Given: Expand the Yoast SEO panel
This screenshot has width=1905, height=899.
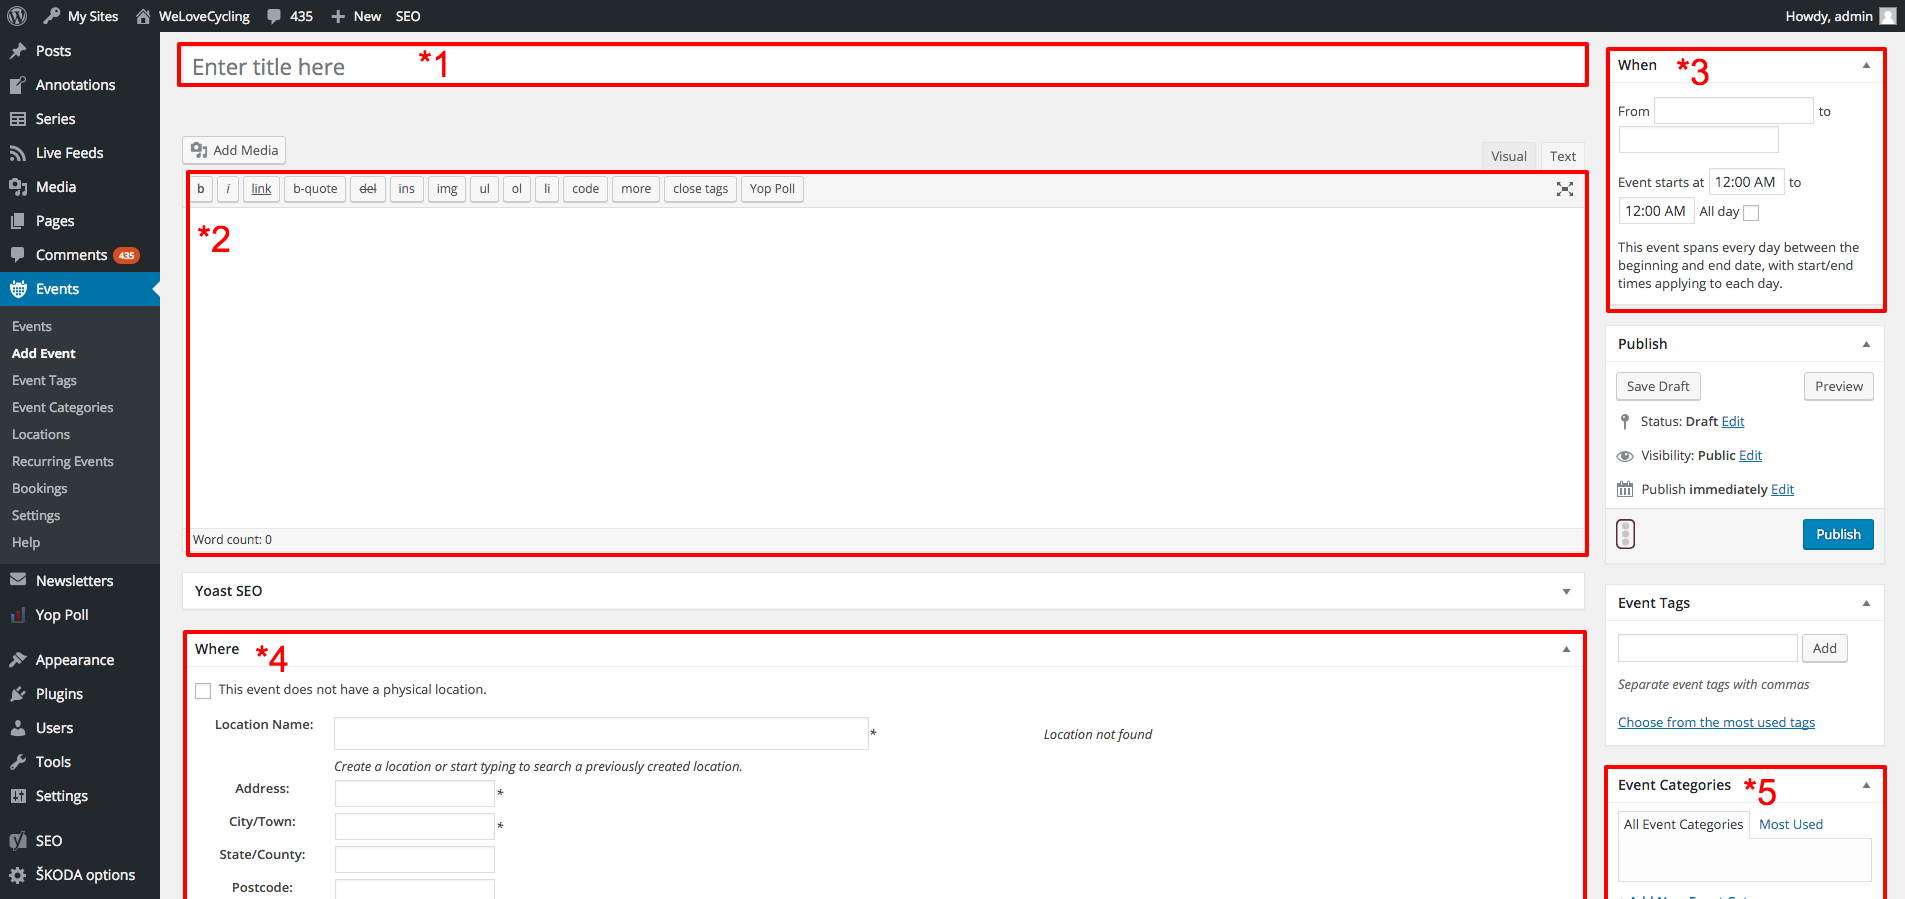Looking at the screenshot, I should click(1566, 591).
